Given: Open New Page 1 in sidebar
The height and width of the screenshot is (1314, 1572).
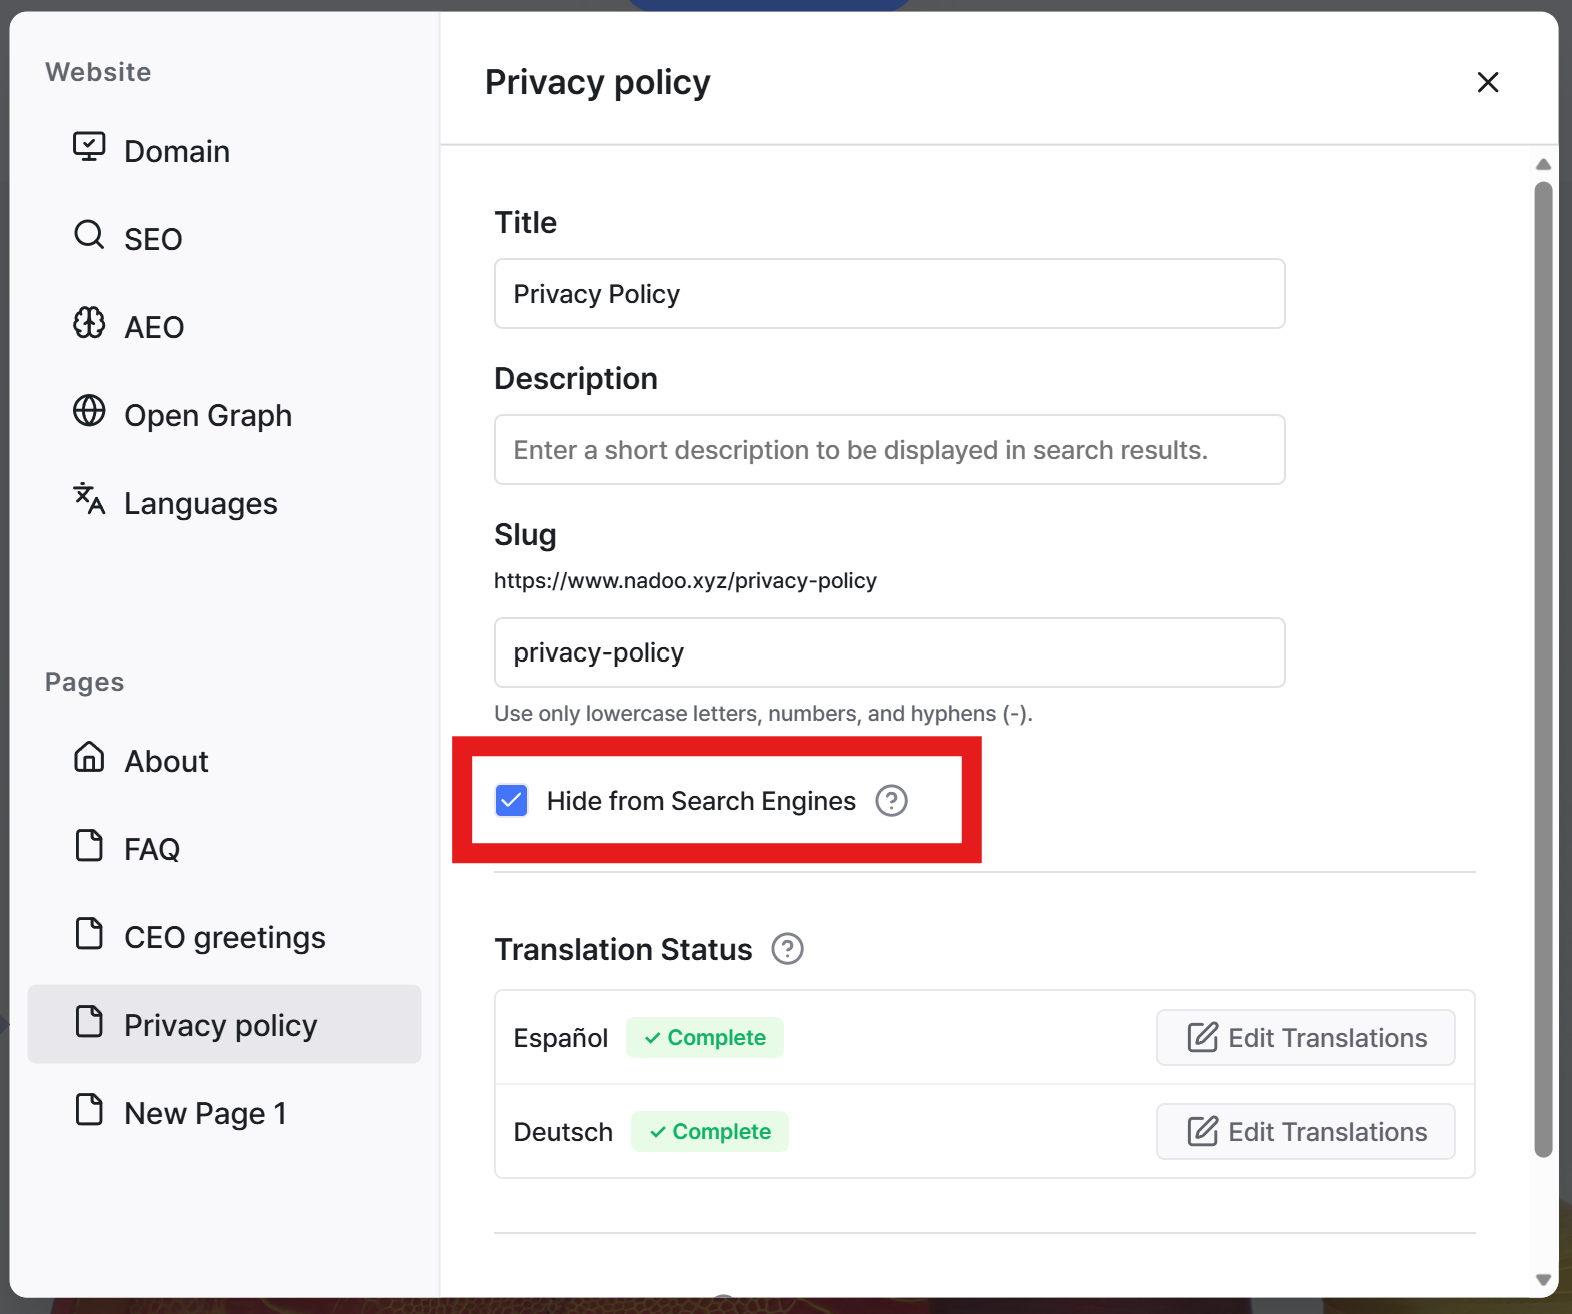Looking at the screenshot, I should coord(224,1113).
